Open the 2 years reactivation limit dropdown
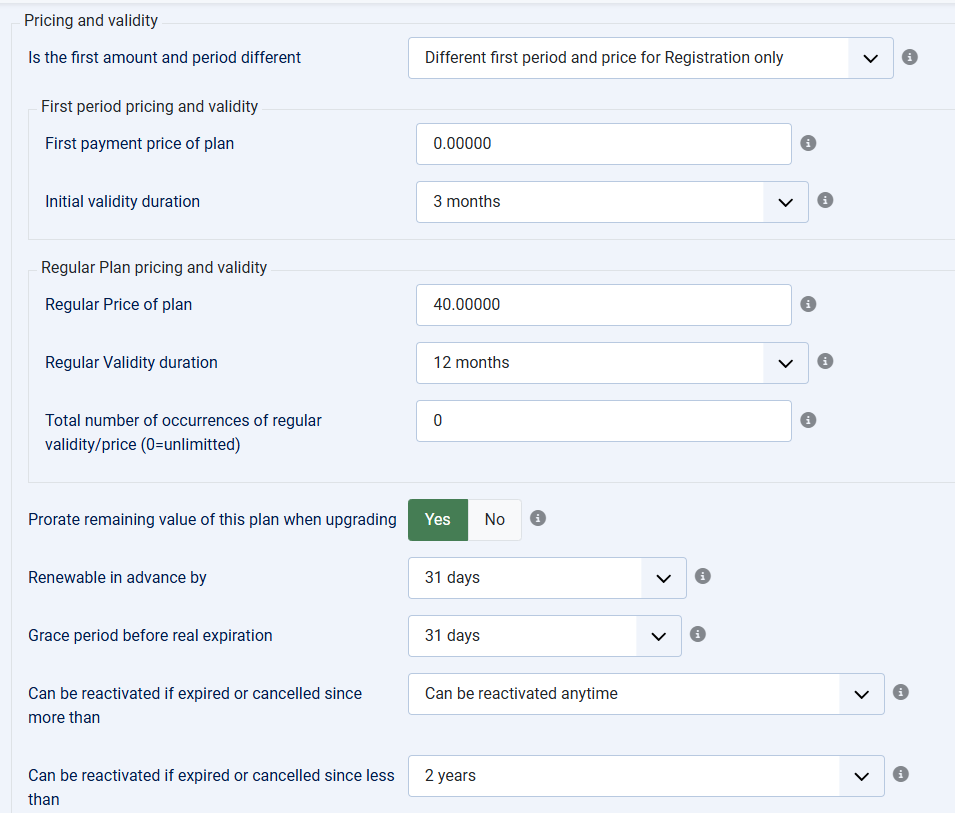955x813 pixels. click(x=646, y=776)
